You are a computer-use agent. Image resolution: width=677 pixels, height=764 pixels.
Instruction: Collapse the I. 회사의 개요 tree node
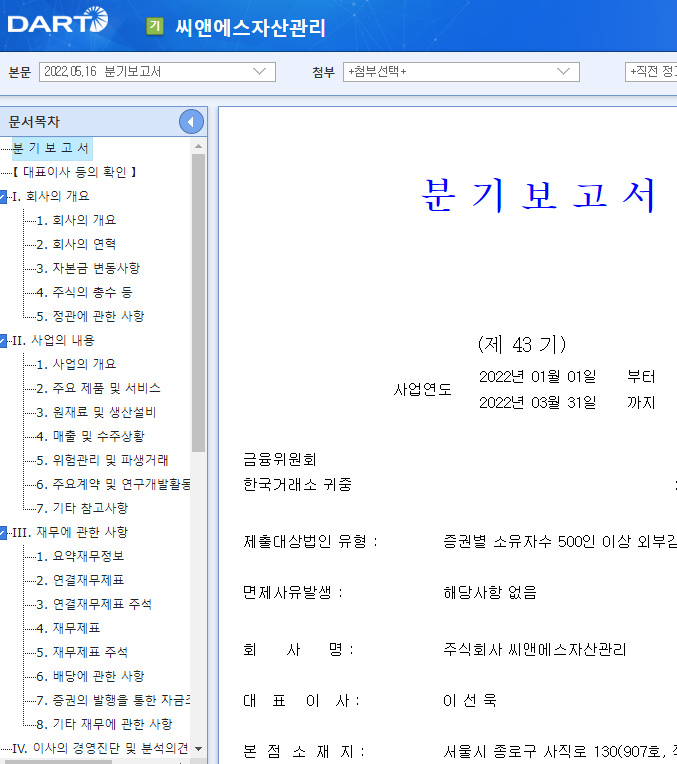3,197
